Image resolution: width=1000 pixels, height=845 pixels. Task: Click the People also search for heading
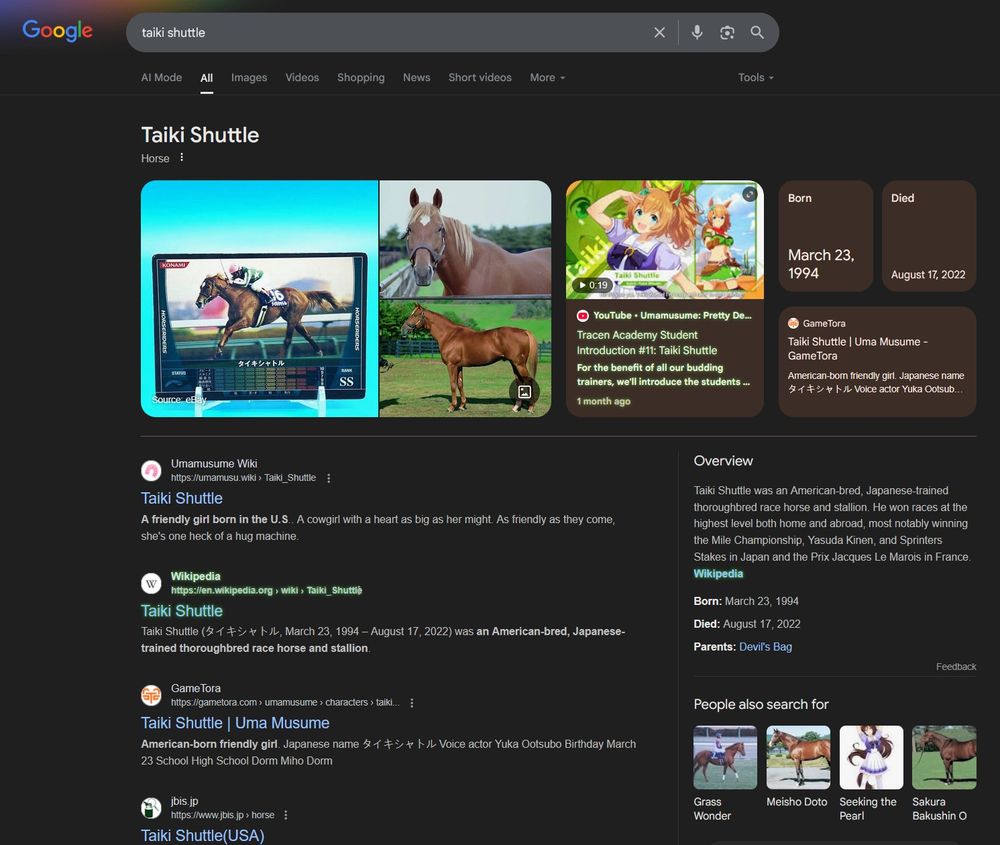point(761,705)
